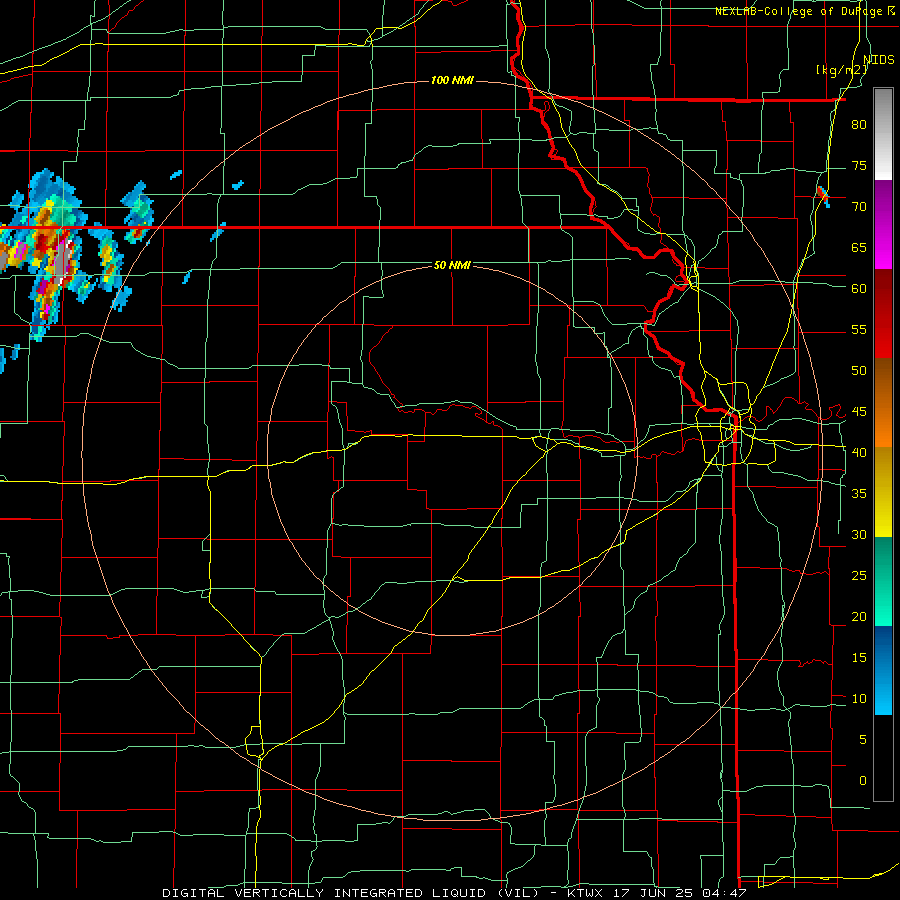The image size is (900, 900).
Task: Click the scale value 45
Action: (x=859, y=412)
